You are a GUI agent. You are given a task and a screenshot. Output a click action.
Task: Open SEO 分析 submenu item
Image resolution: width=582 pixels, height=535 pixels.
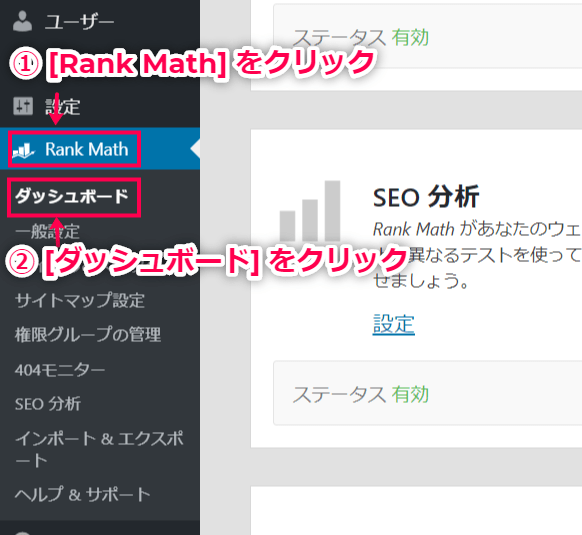tap(48, 404)
